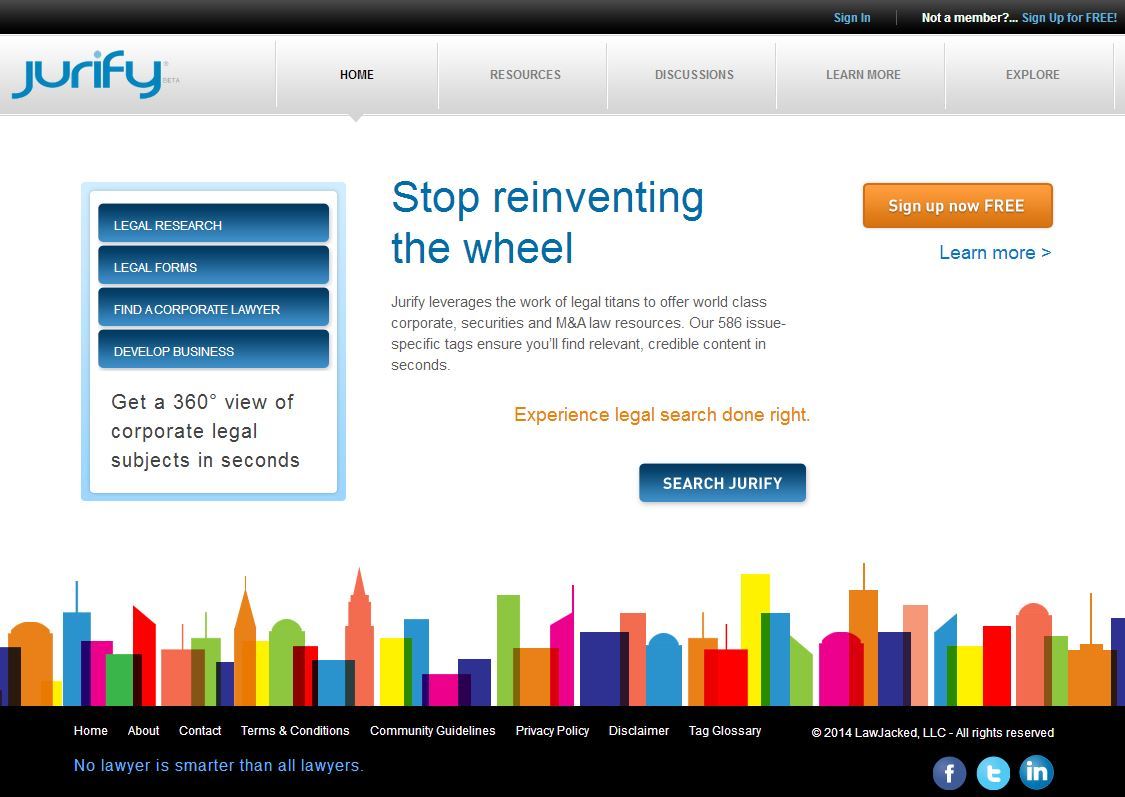Open the DISCUSSIONS tab

[x=694, y=75]
